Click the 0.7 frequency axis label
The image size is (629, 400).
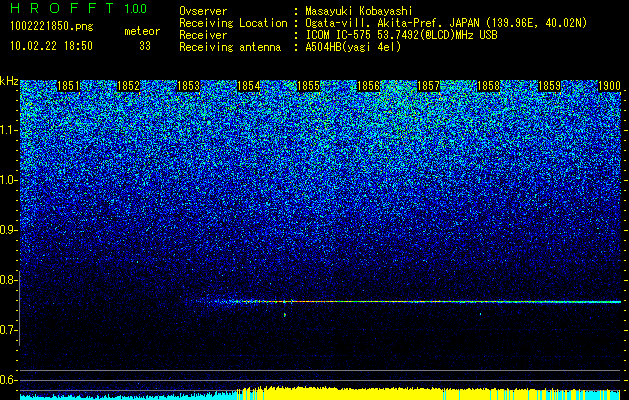[x=8, y=330]
